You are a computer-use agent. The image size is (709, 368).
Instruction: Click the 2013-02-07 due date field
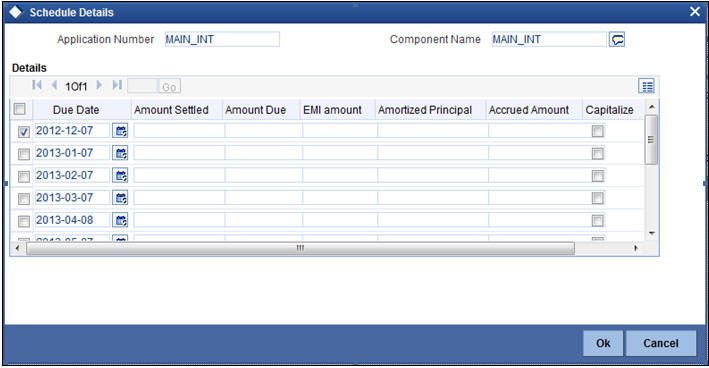pos(72,175)
